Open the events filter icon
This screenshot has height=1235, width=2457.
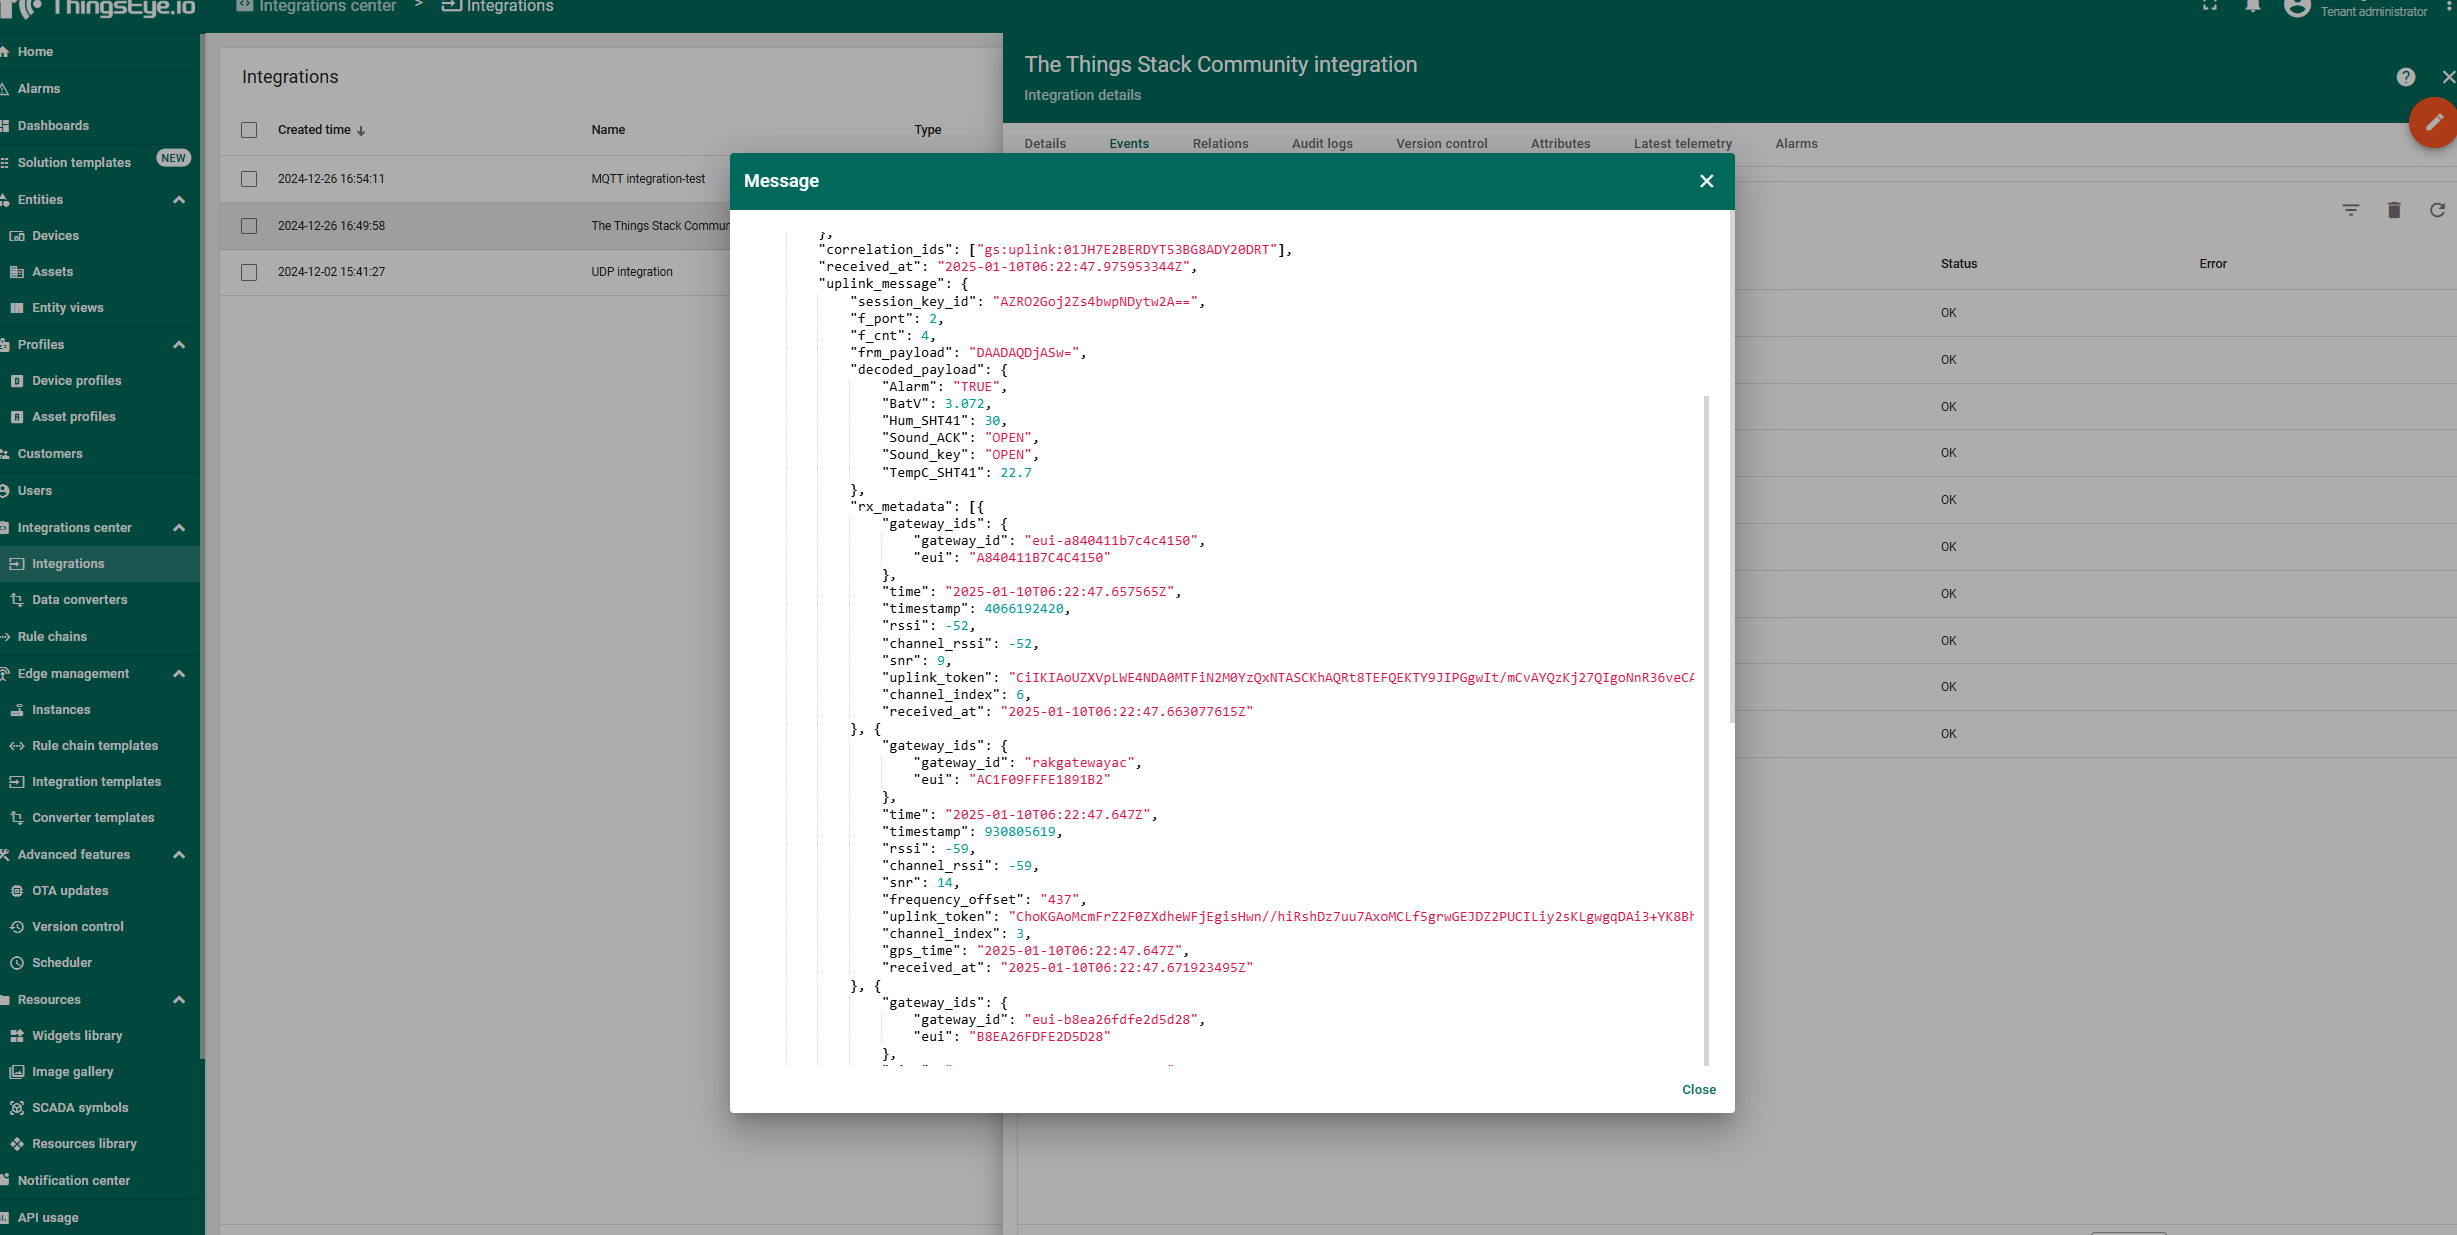[x=2350, y=210]
